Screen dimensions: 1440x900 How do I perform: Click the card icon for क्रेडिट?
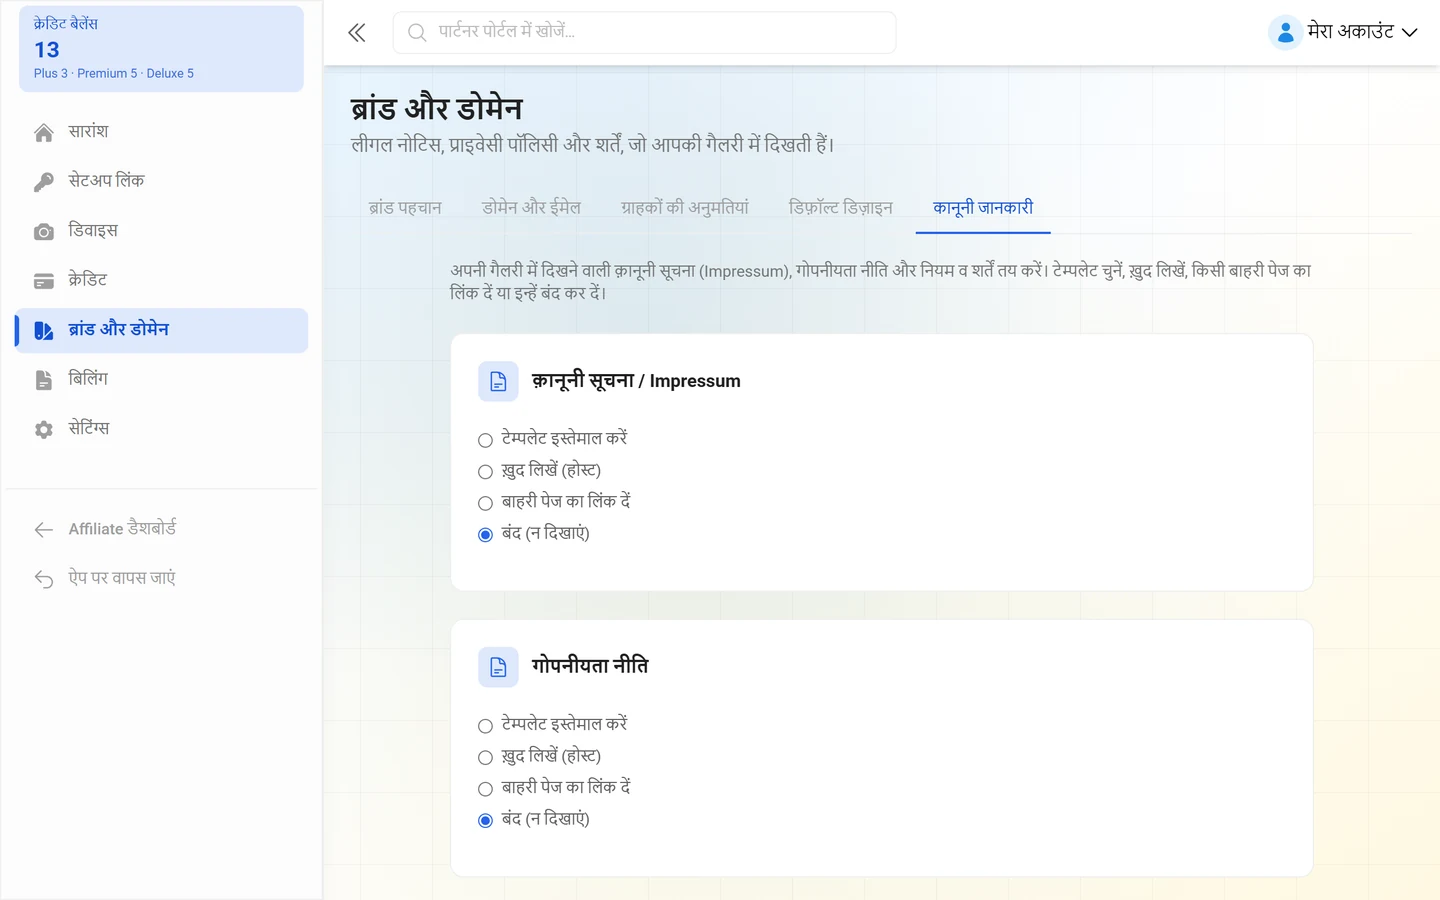[44, 281]
